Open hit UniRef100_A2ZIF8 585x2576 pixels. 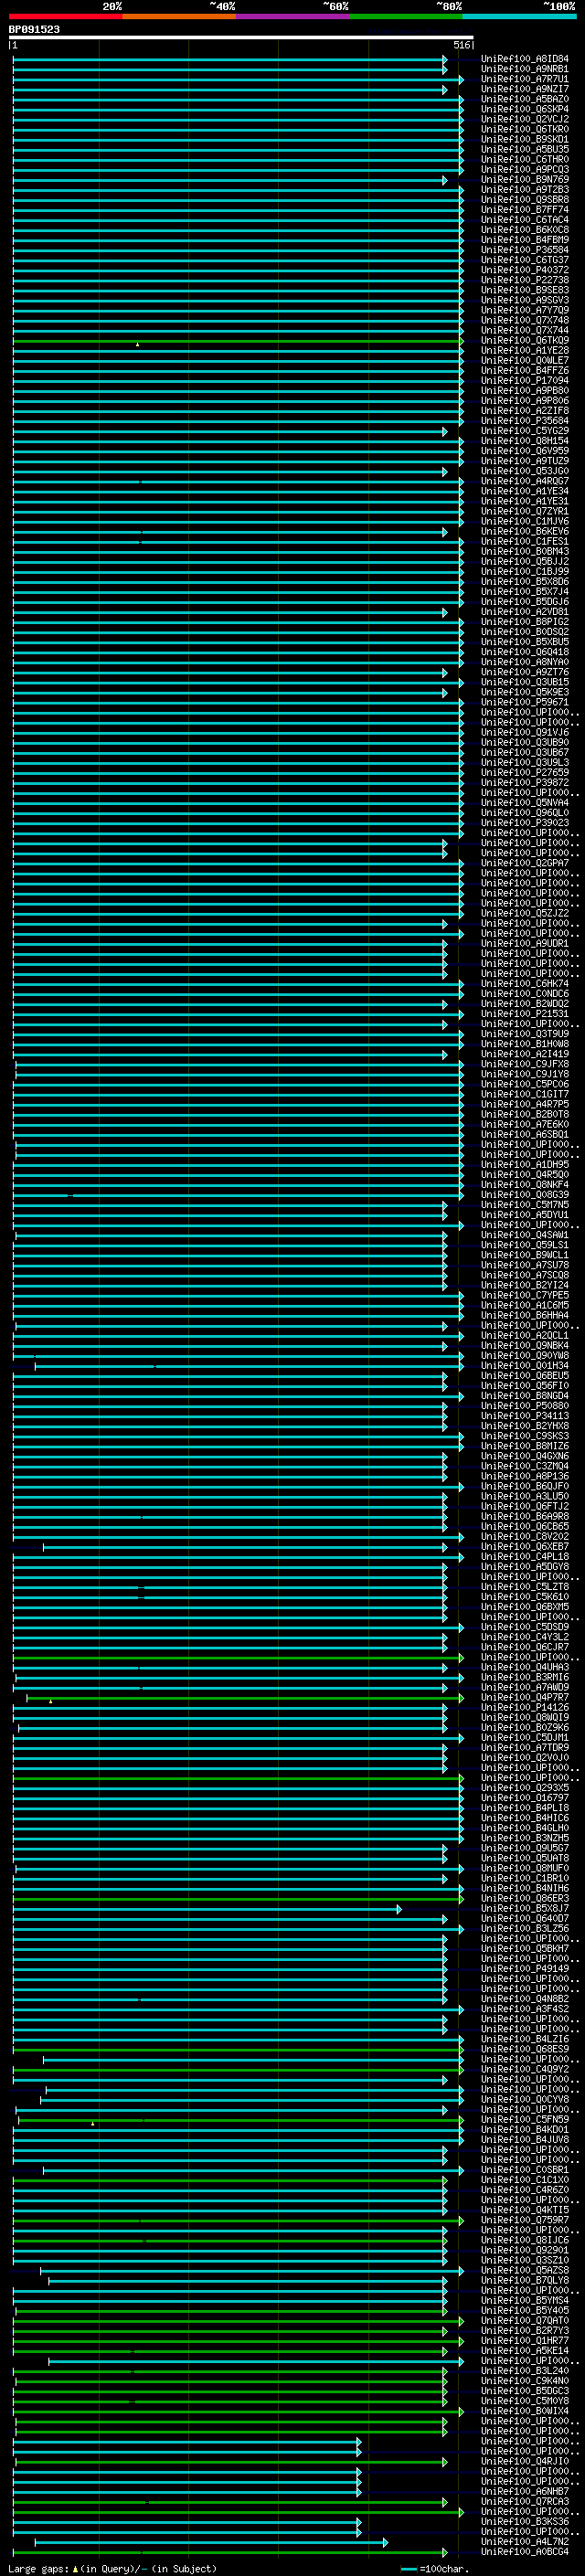[524, 410]
